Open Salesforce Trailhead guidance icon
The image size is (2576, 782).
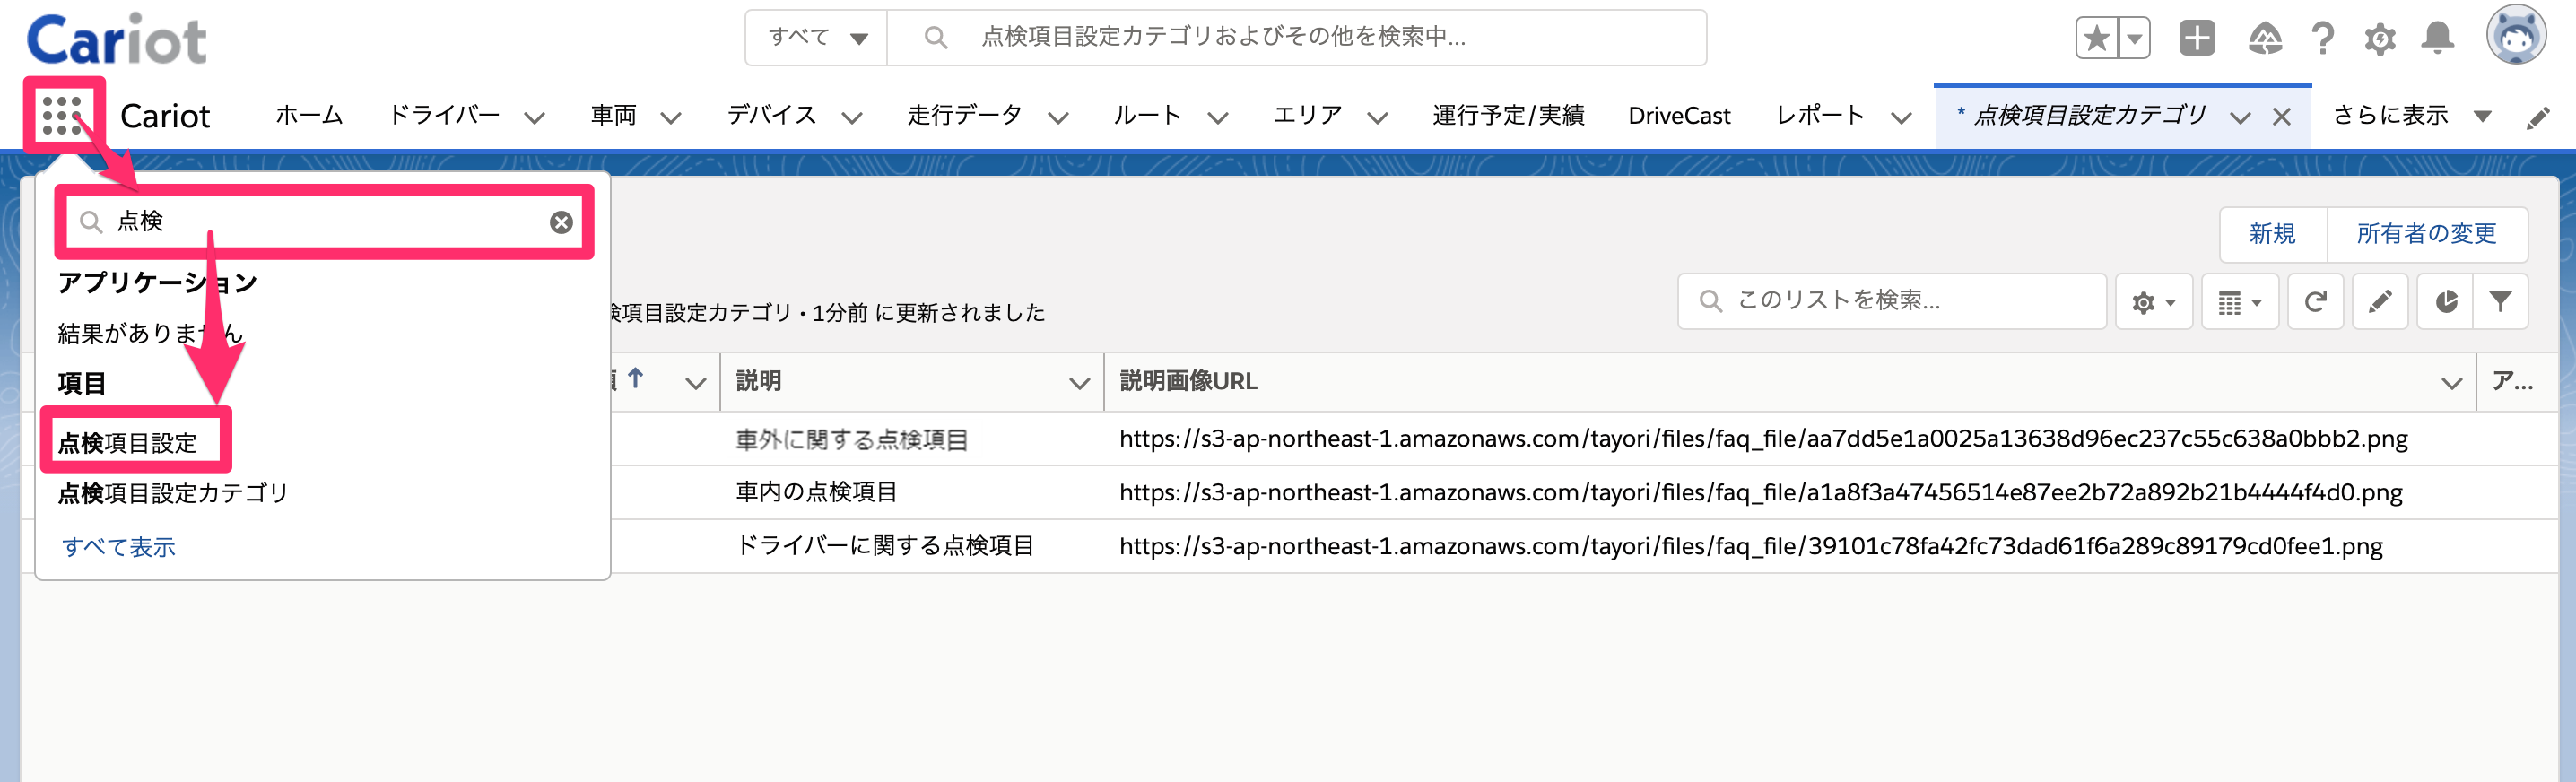2265,39
